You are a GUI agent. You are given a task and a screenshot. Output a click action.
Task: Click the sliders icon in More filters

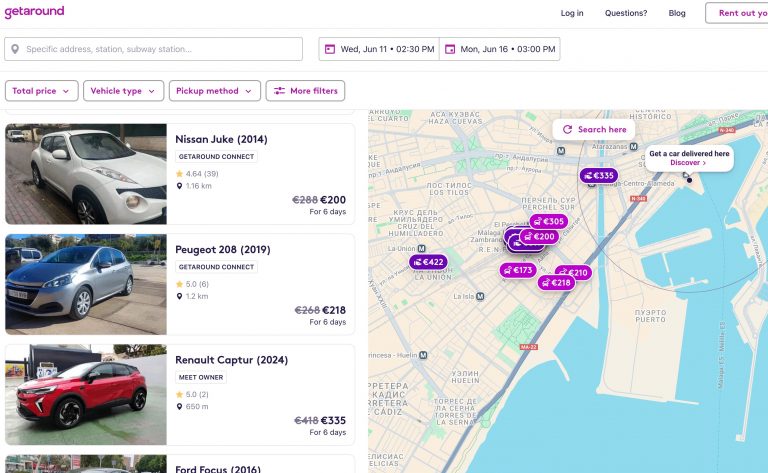(x=279, y=91)
